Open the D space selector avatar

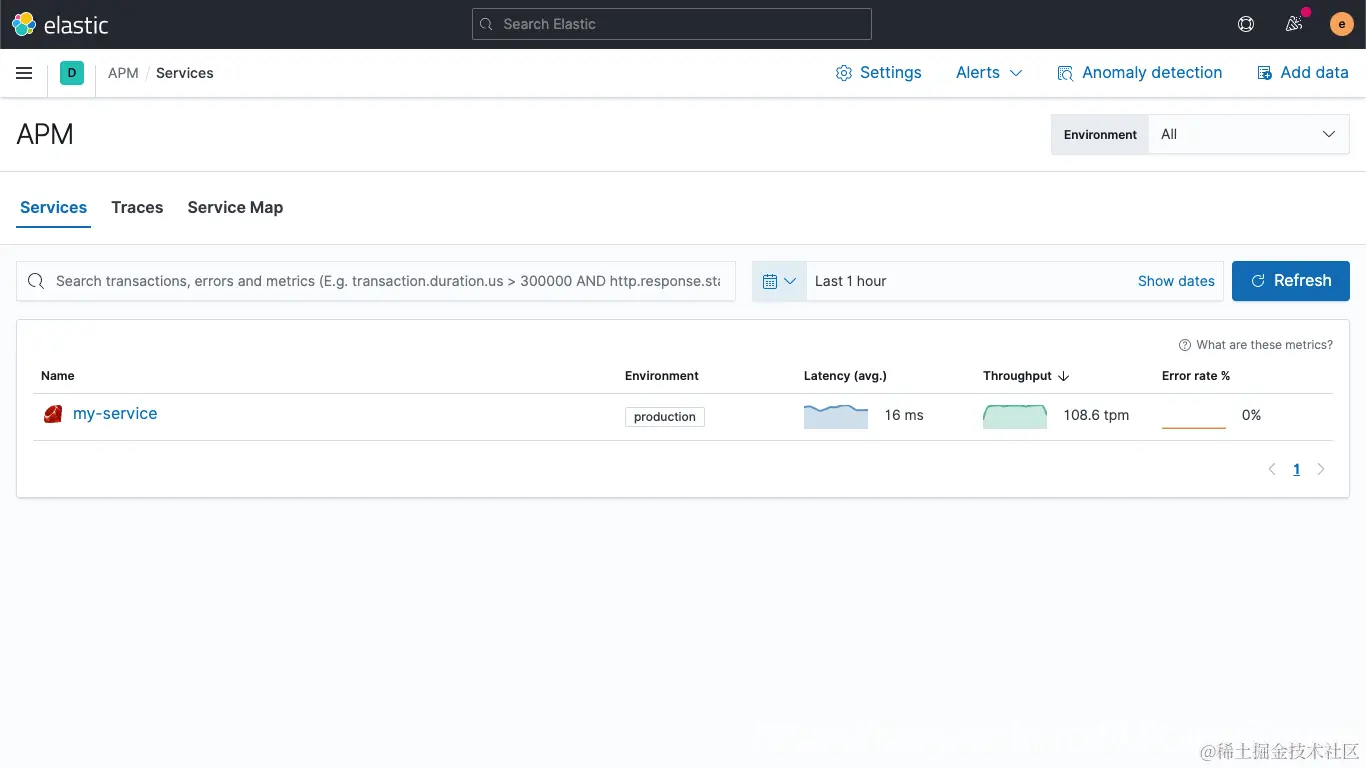coord(72,73)
